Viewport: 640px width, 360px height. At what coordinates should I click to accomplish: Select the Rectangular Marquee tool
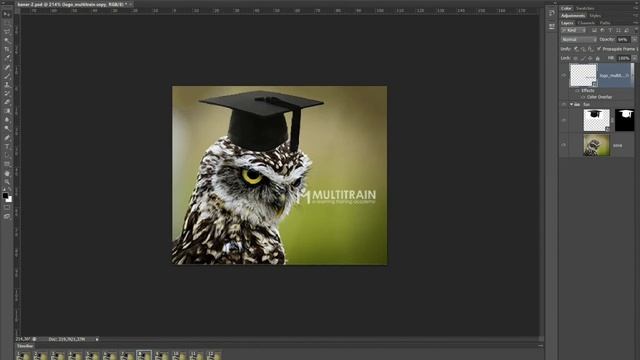7,22
